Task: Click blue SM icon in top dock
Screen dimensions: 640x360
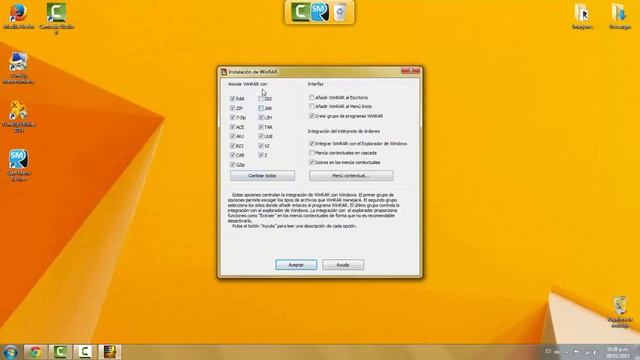Action: point(320,12)
